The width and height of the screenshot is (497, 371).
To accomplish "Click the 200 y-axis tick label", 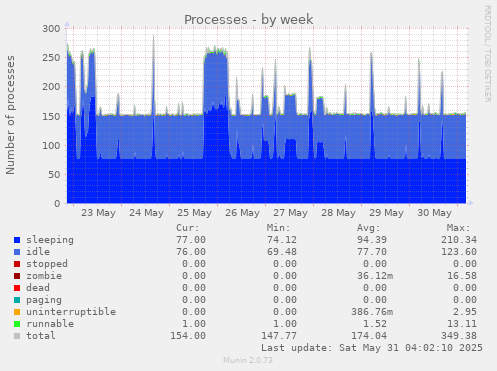I will 51,87.
